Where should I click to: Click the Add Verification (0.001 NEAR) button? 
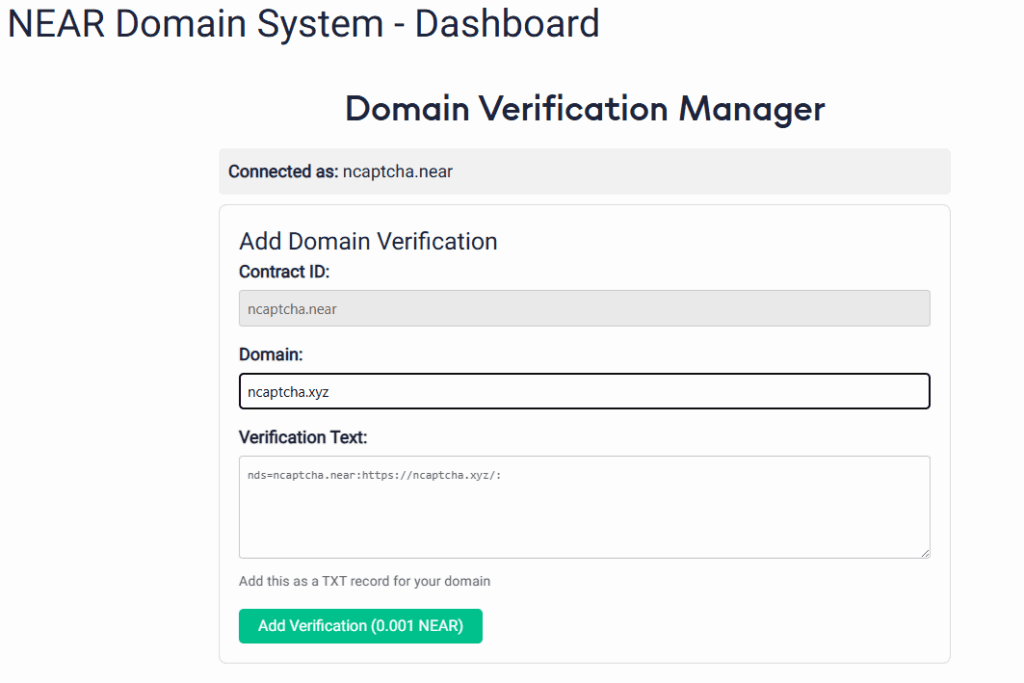tap(360, 626)
